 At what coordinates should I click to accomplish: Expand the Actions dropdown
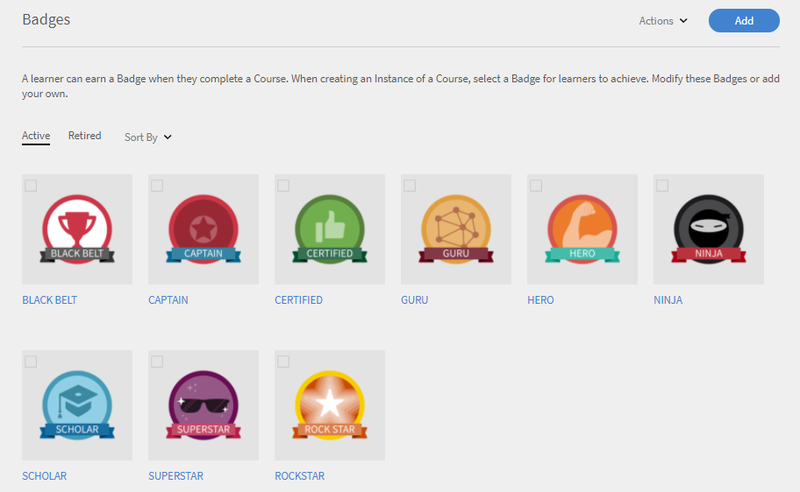(x=663, y=21)
